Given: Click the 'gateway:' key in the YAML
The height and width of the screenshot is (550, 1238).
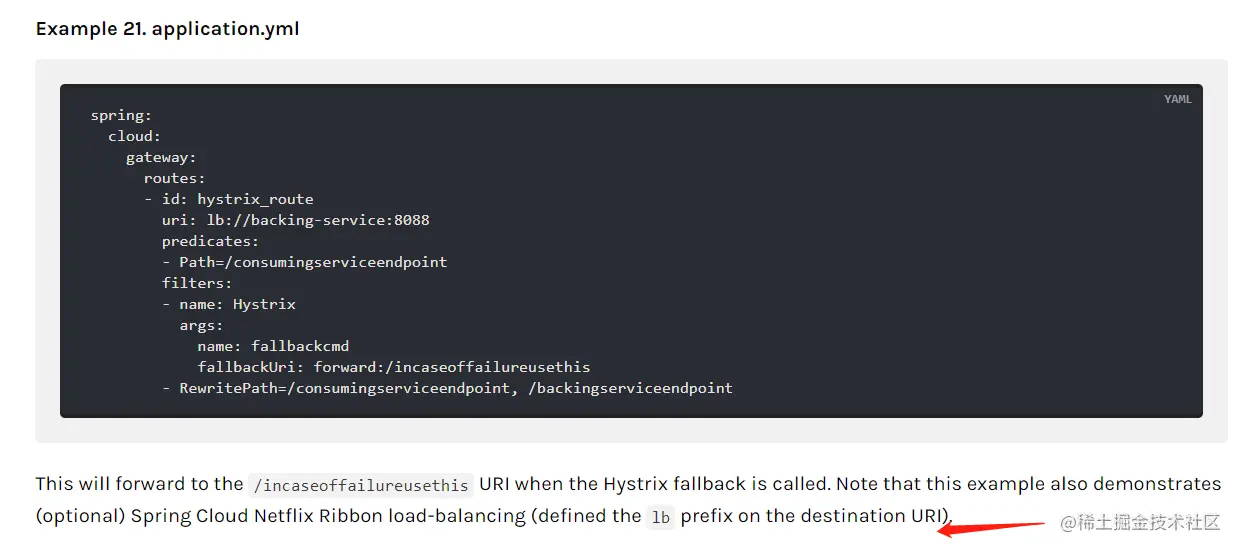Looking at the screenshot, I should click(161, 157).
